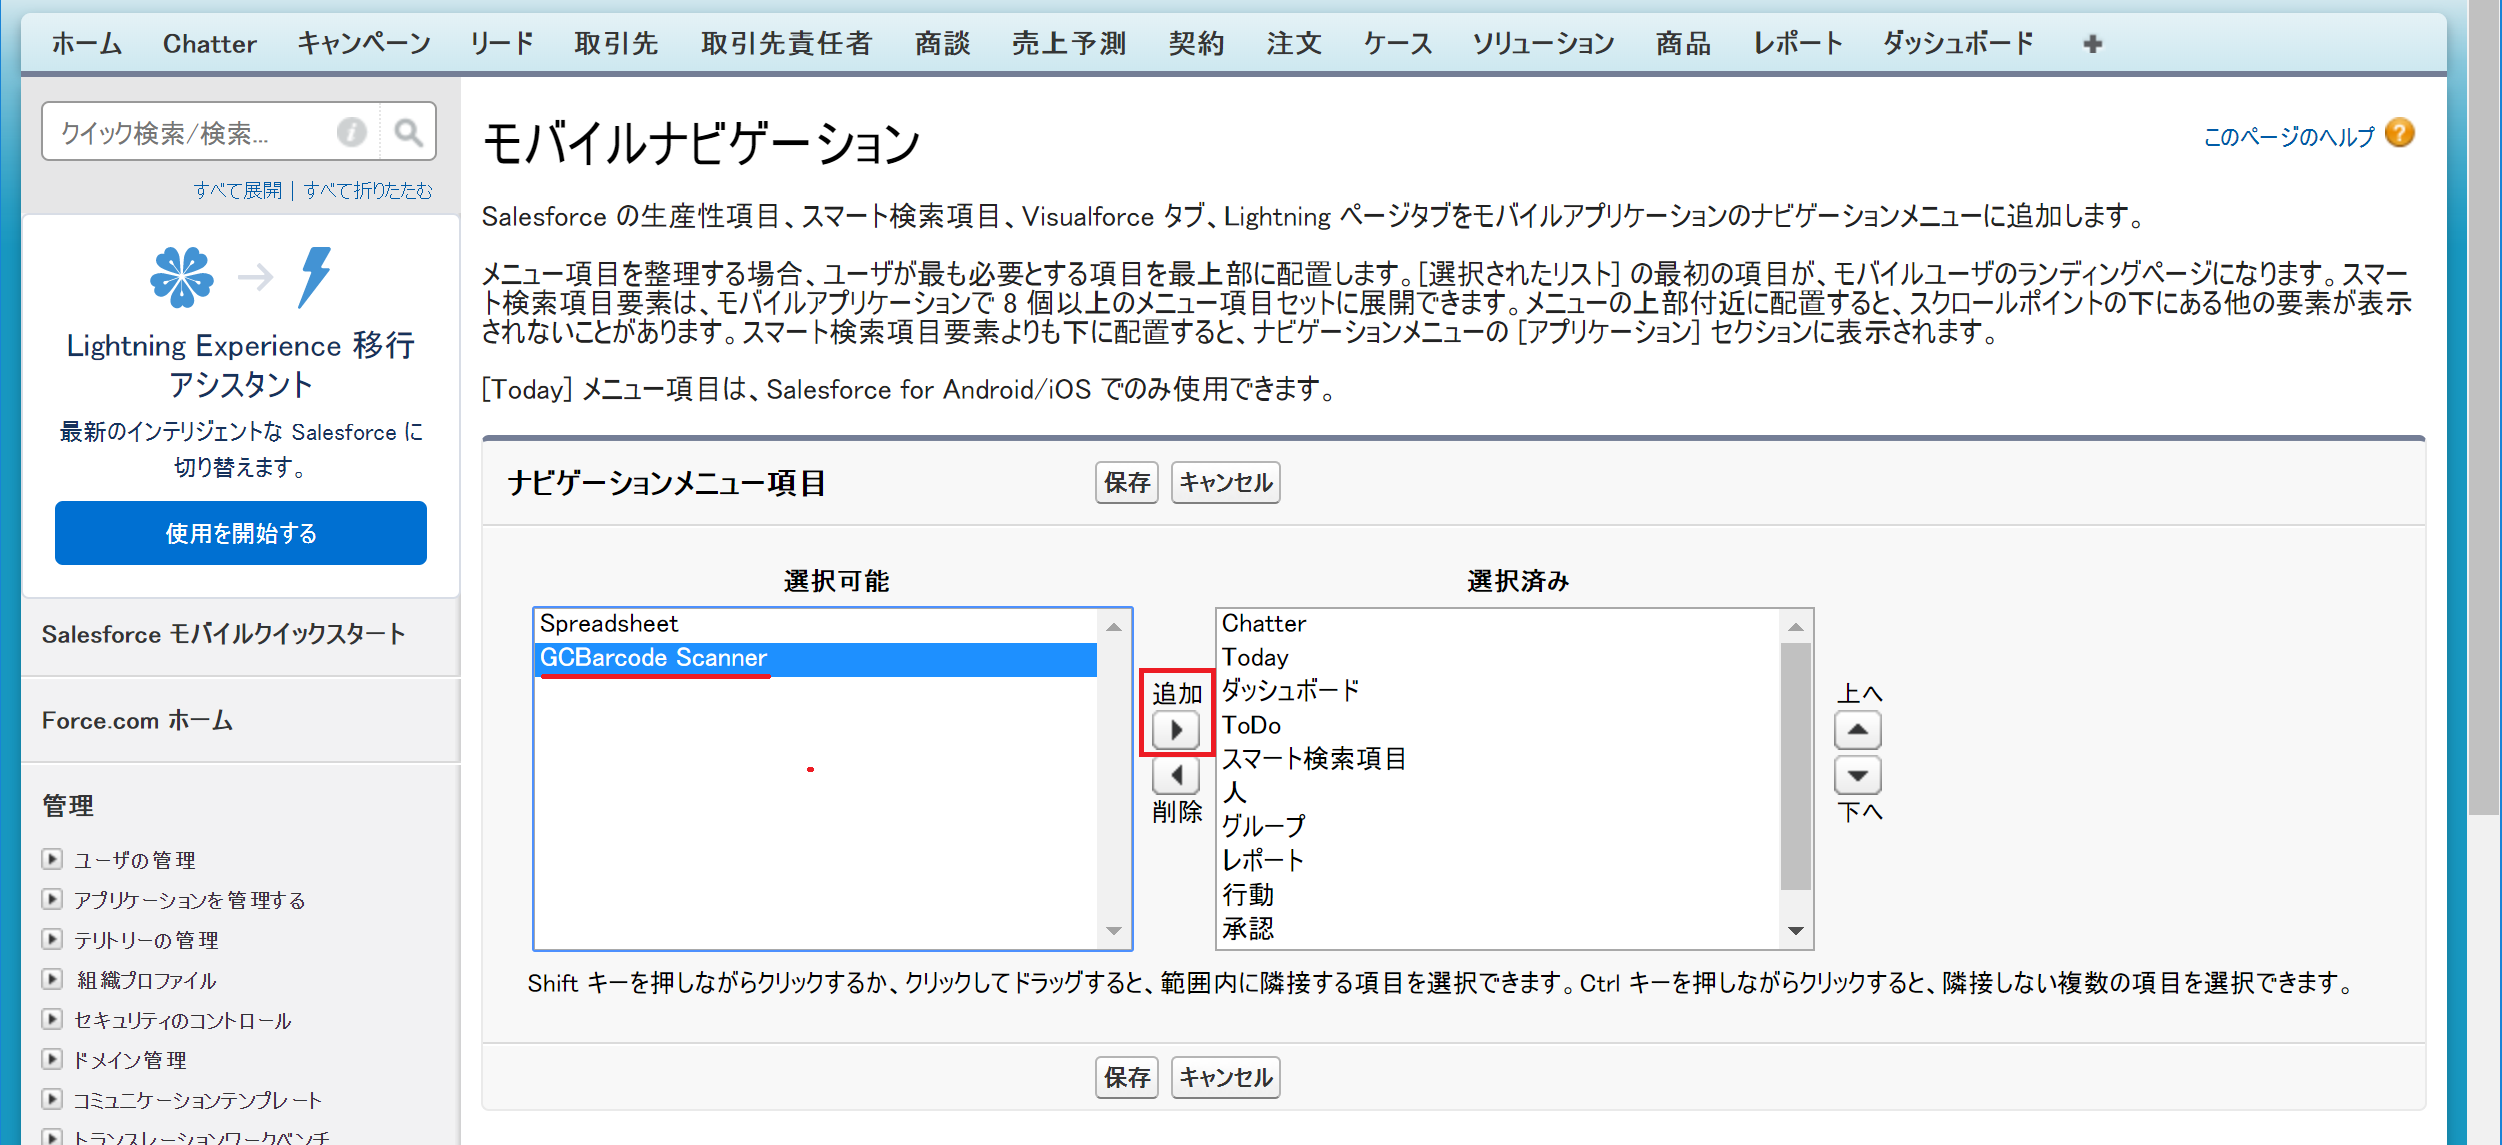The width and height of the screenshot is (2502, 1145).
Task: Select Chatter in the 選択済み list
Action: [1498, 624]
